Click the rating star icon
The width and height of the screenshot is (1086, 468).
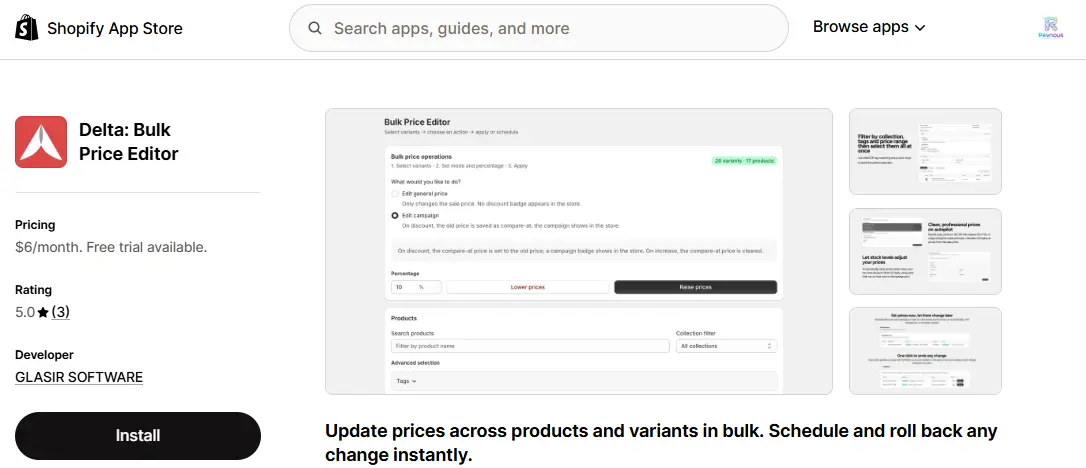[x=43, y=313]
